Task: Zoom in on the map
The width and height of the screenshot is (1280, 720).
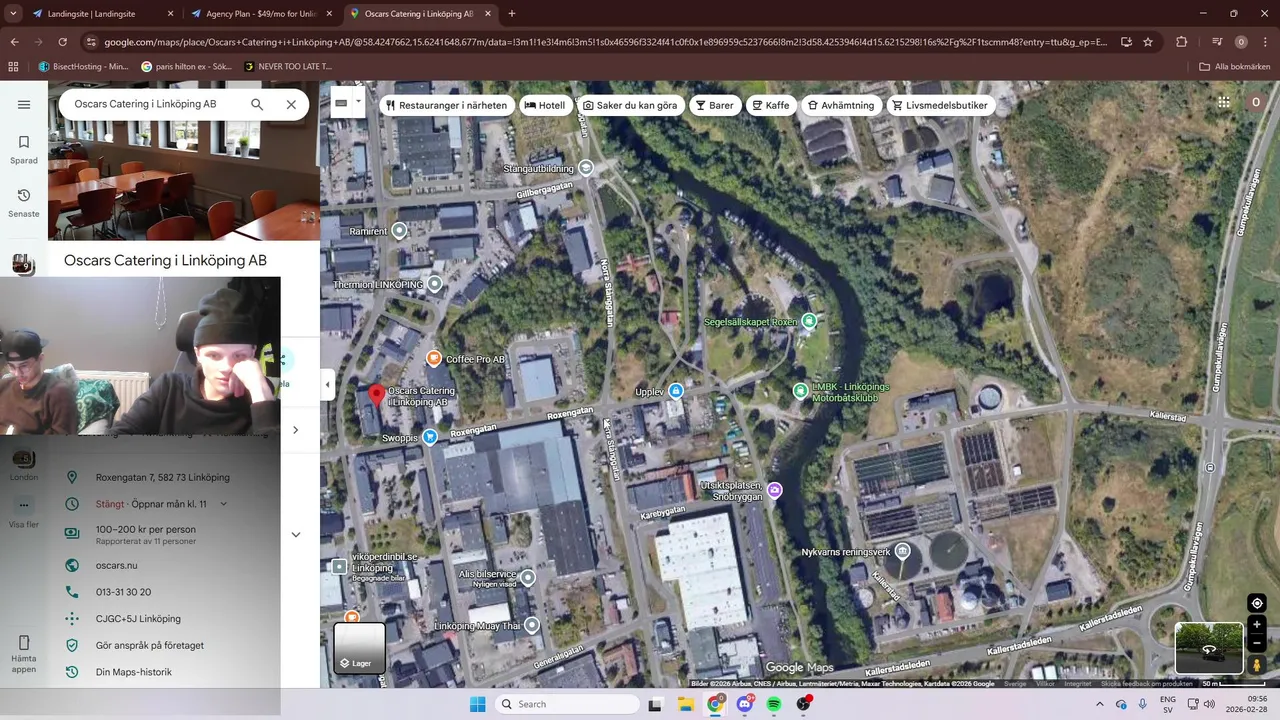Action: pyautogui.click(x=1257, y=624)
